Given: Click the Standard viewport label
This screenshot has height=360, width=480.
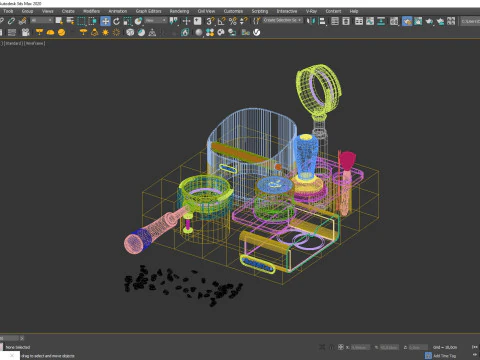Looking at the screenshot, I should (13, 43).
